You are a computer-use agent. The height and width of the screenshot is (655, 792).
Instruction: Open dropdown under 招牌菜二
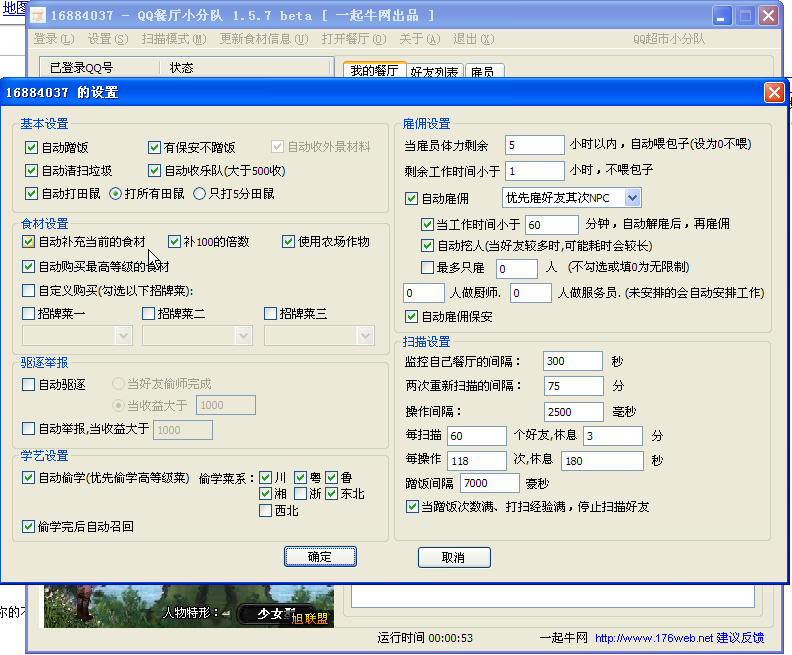coord(243,336)
